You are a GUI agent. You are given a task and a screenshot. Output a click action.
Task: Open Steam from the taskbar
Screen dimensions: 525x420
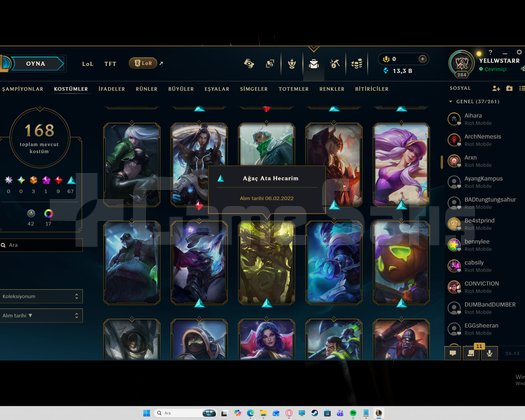314,413
